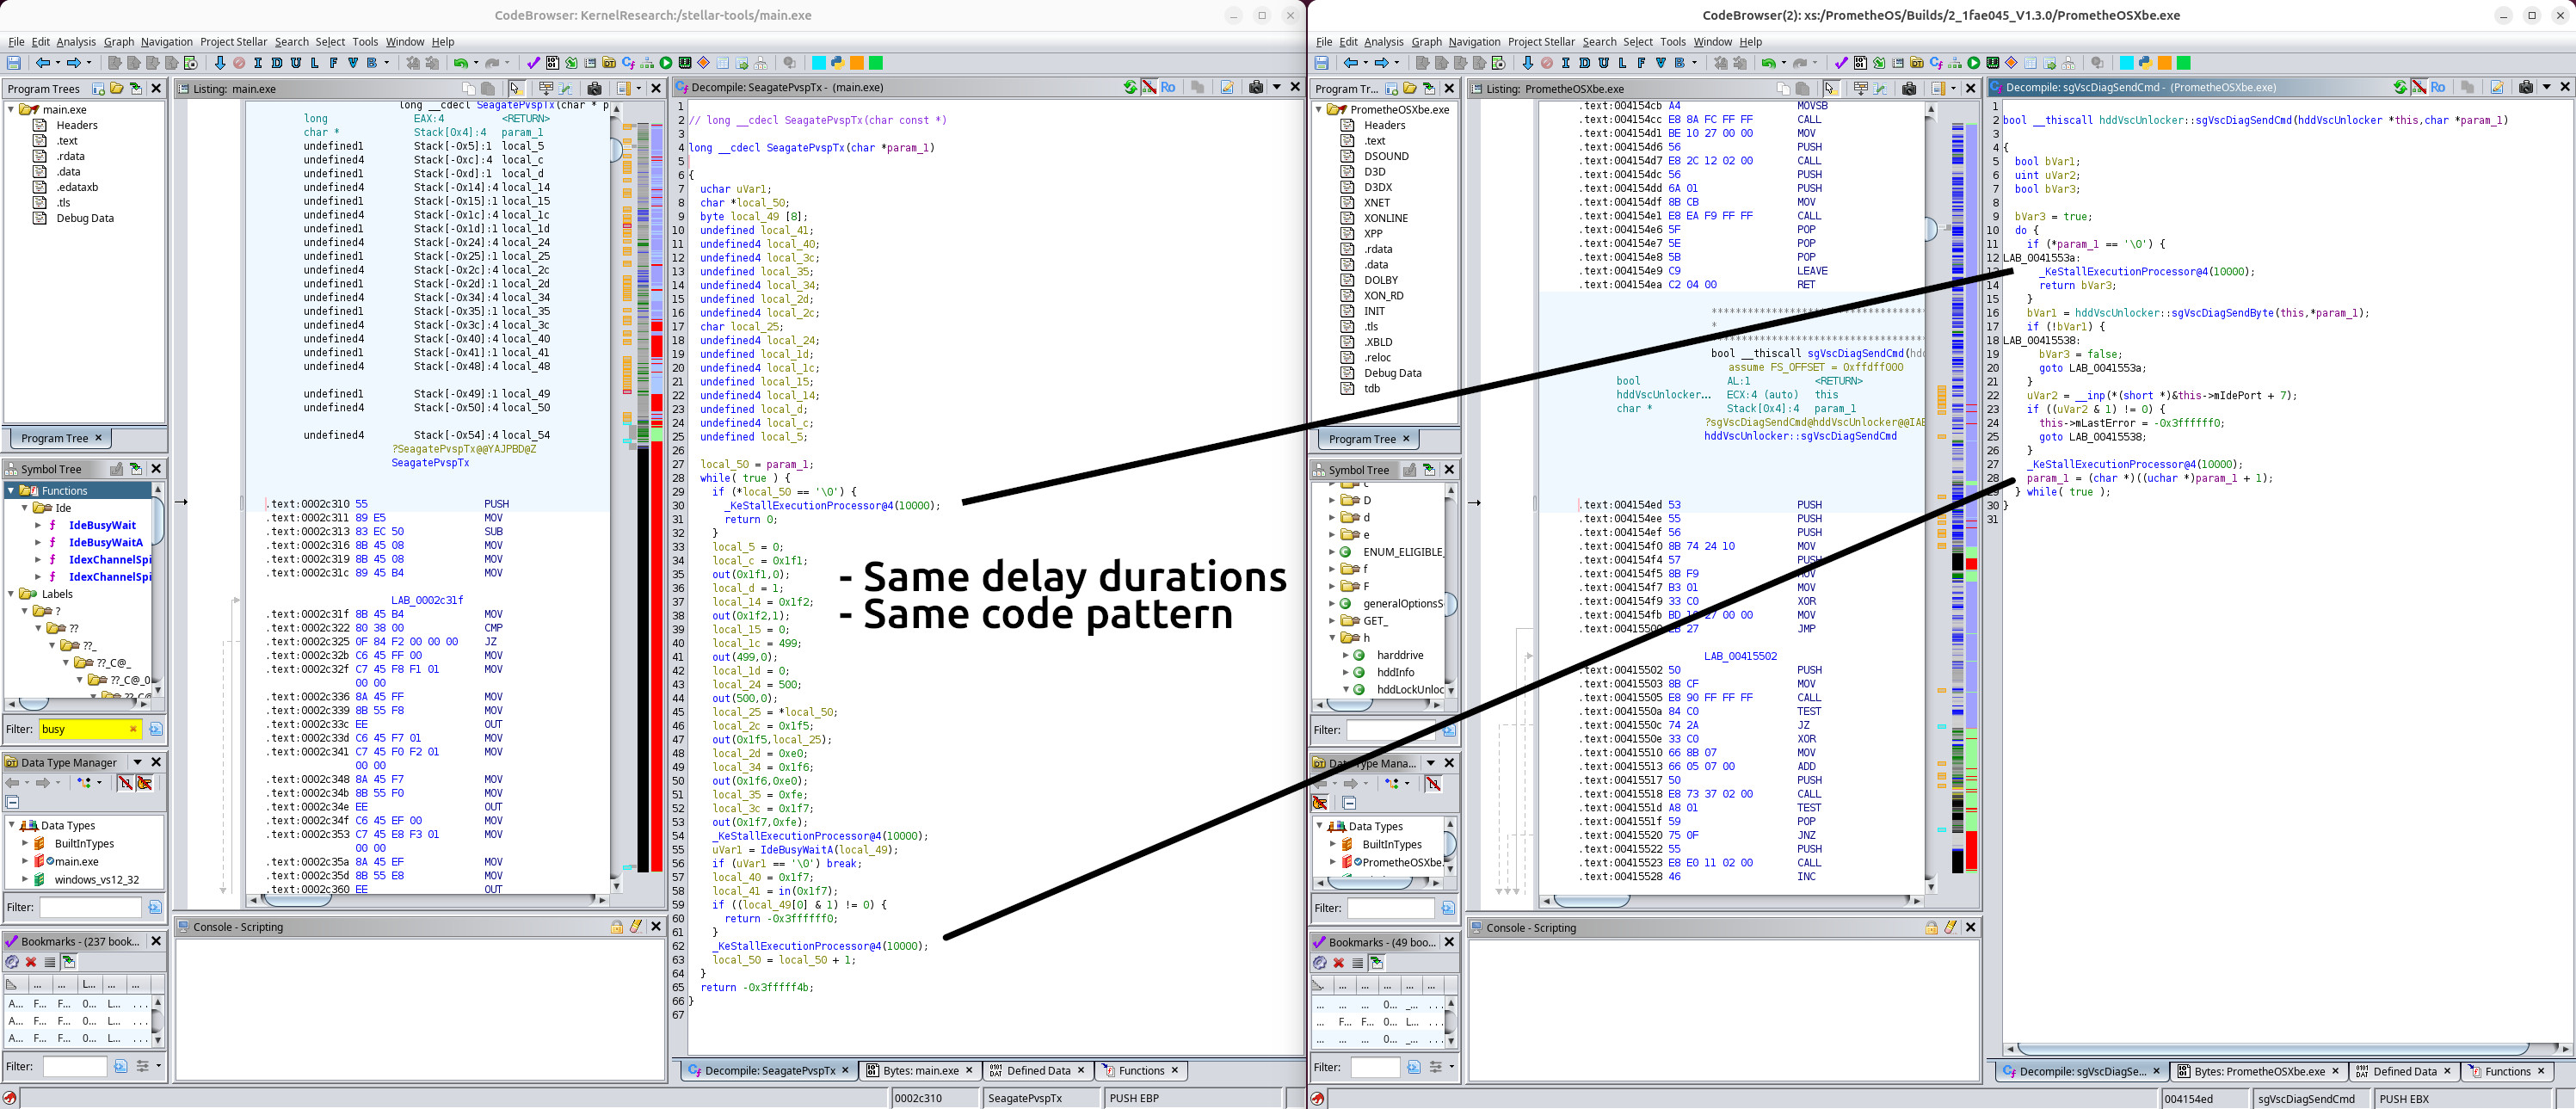The height and width of the screenshot is (1109, 2576).
Task: Expand IdeBusyWait function in Symbol Tree
Action: [x=38, y=525]
